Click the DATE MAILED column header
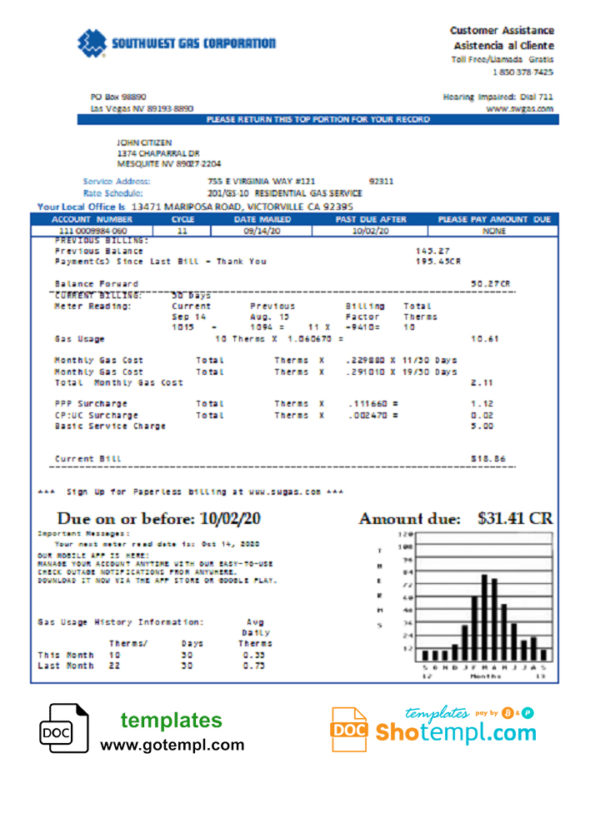Screen dimensions: 600x833 (262, 219)
